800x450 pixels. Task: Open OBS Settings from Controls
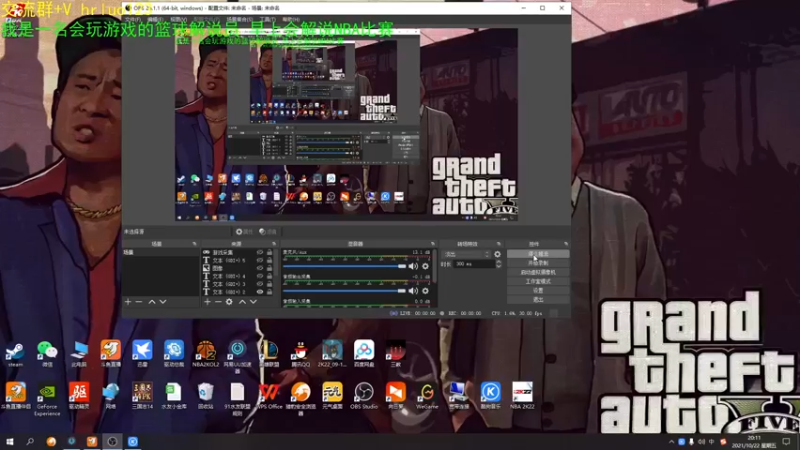point(538,290)
